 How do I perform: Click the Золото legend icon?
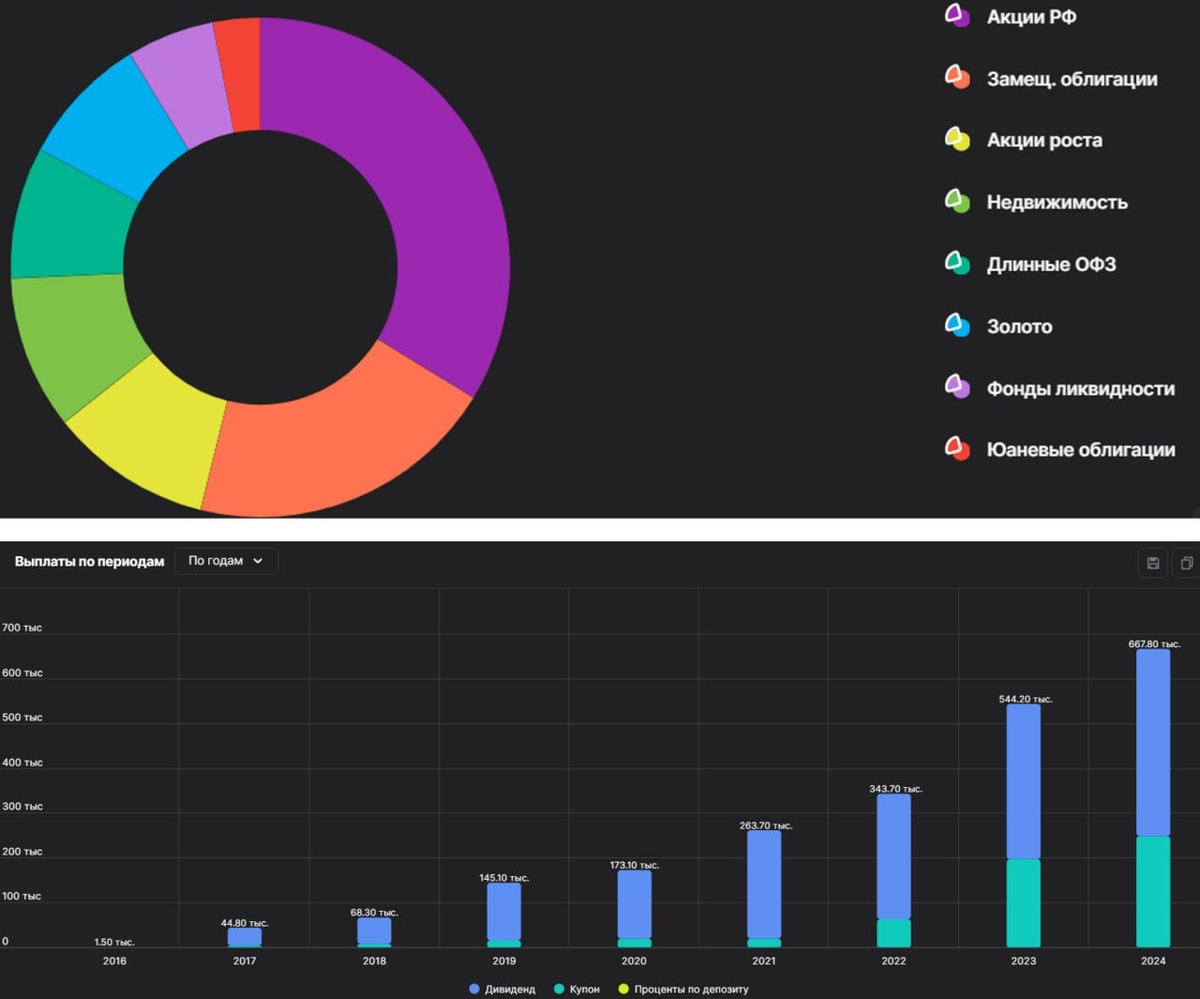click(957, 326)
